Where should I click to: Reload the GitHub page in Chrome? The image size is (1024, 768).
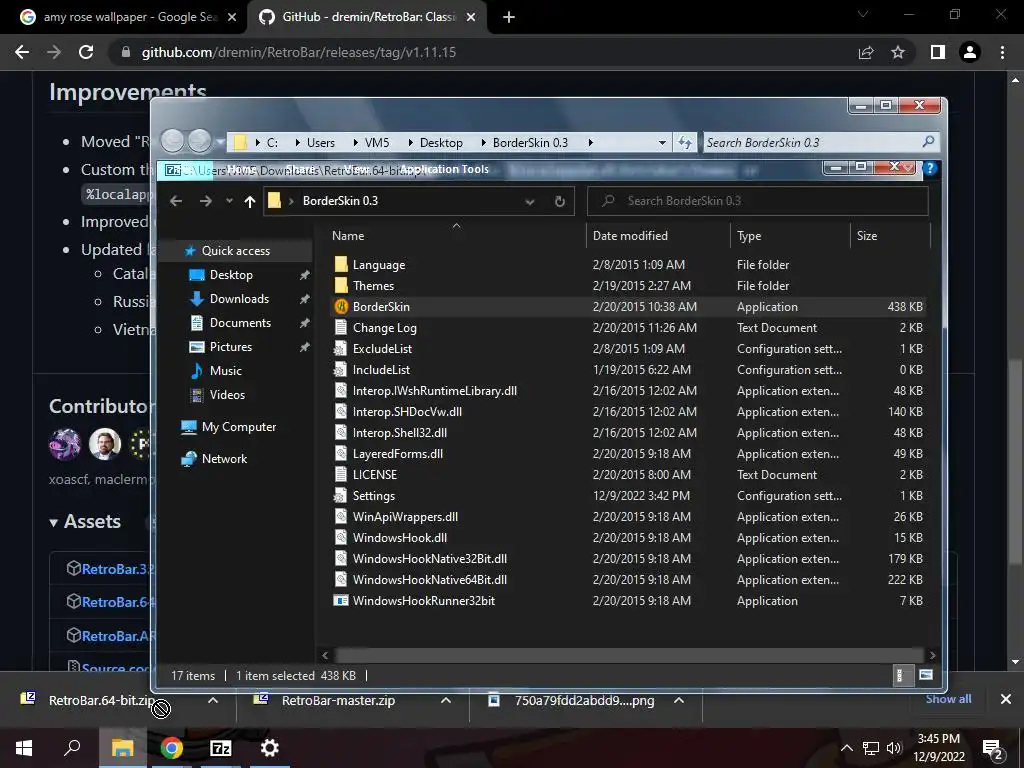[86, 52]
